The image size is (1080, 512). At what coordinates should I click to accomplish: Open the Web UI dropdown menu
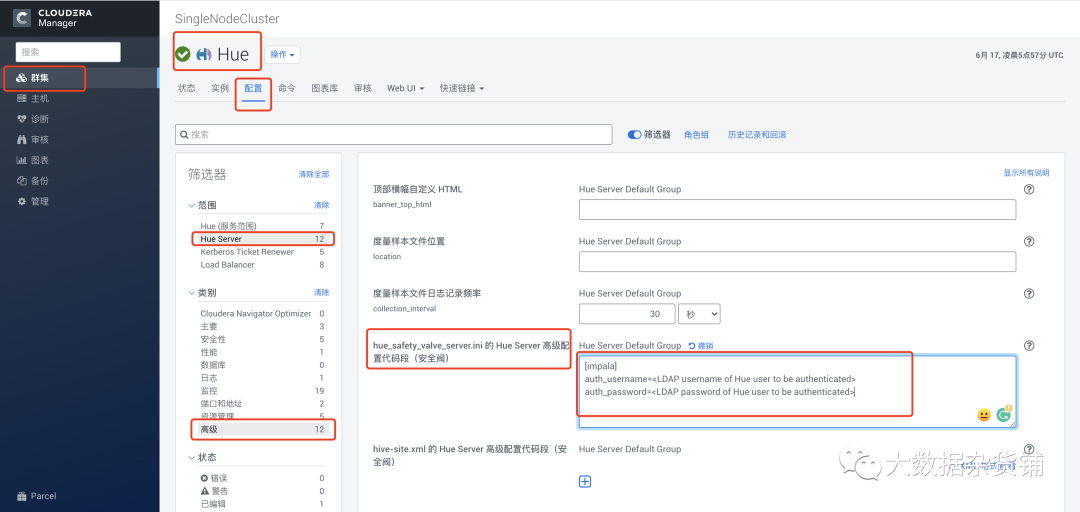click(405, 89)
